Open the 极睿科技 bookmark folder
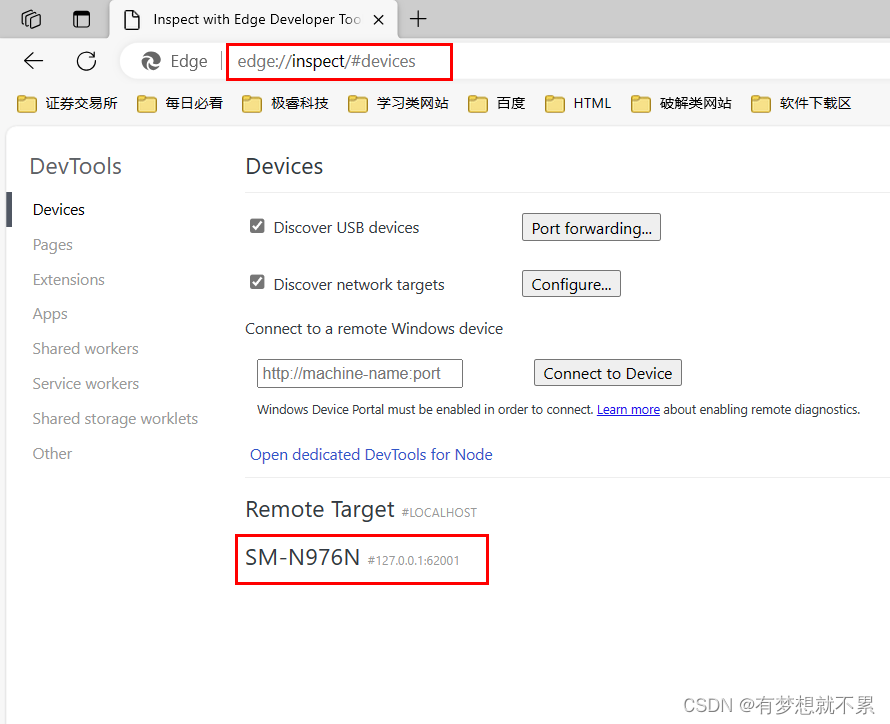890x724 pixels. (x=285, y=103)
